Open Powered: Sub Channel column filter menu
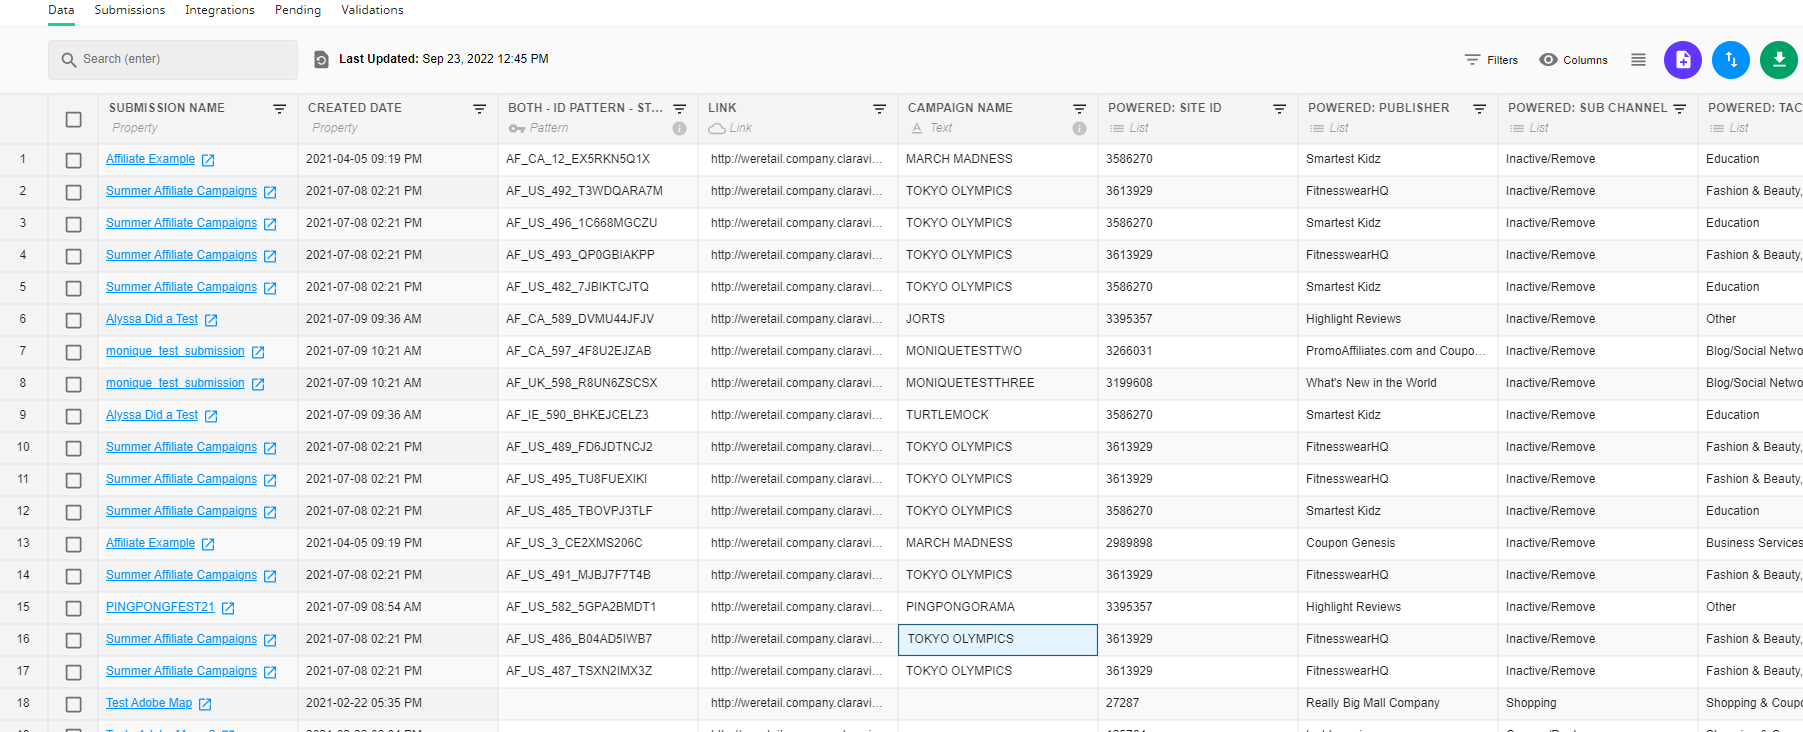The height and width of the screenshot is (732, 1803). click(1680, 109)
